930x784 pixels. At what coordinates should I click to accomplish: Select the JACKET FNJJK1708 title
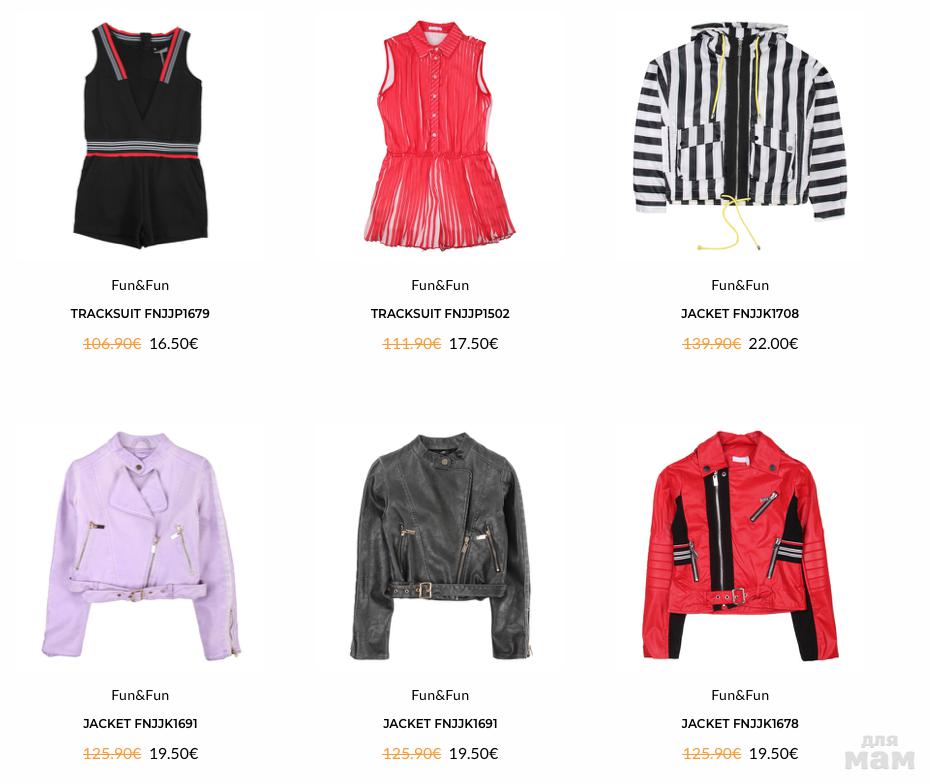(740, 314)
